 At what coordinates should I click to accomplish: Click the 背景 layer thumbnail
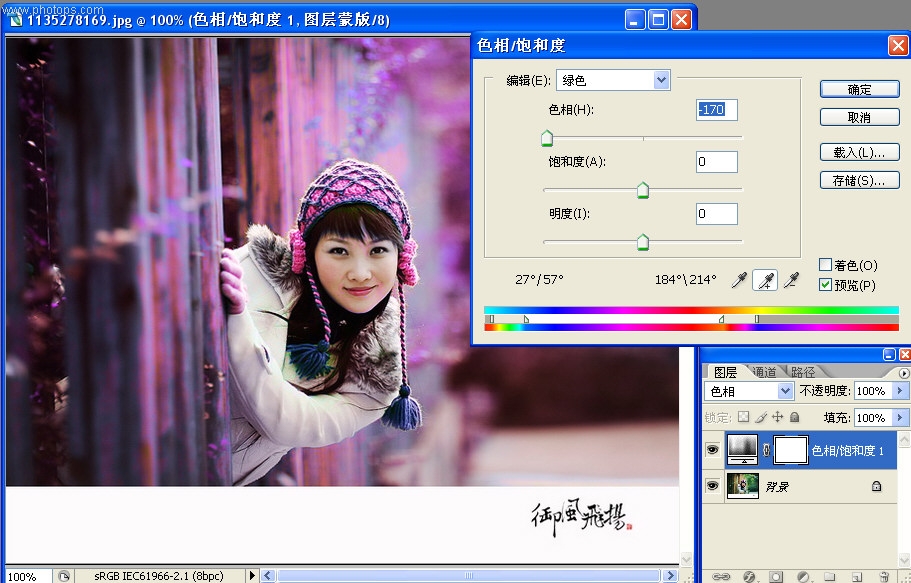tap(742, 487)
